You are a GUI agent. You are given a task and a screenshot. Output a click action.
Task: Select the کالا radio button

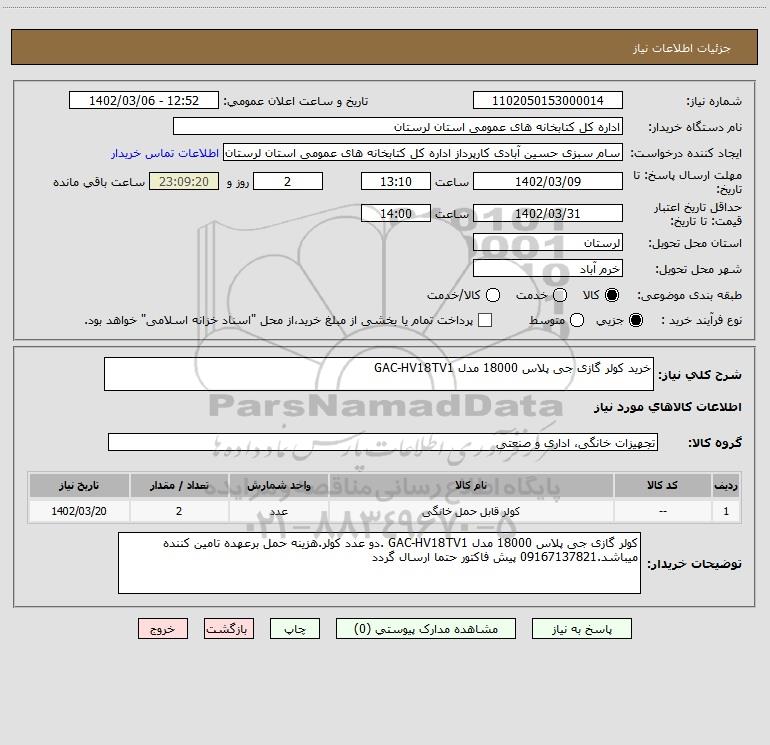pos(612,295)
